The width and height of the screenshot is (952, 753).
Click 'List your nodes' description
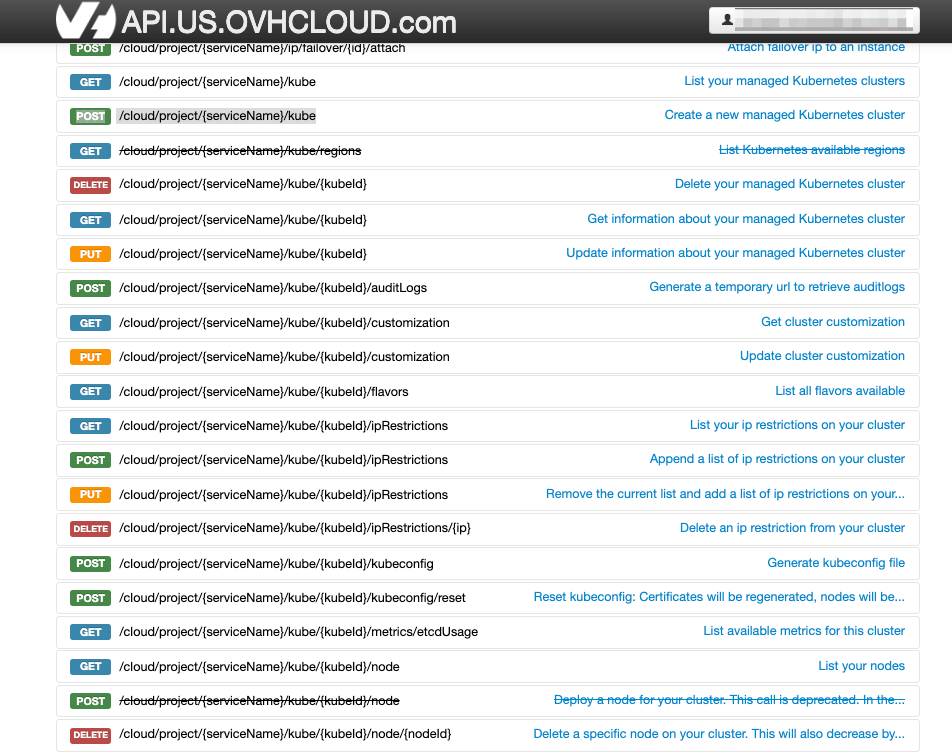tap(861, 666)
